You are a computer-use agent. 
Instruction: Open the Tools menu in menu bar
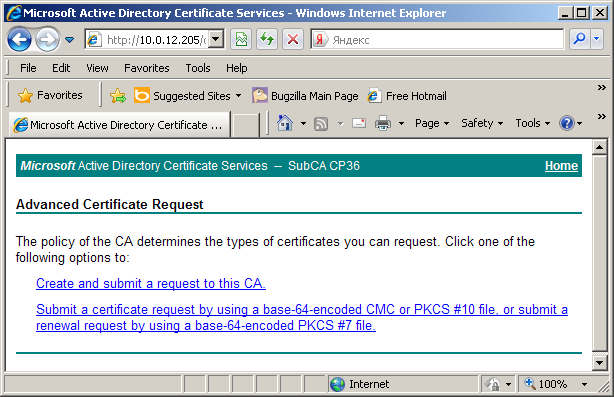(198, 68)
